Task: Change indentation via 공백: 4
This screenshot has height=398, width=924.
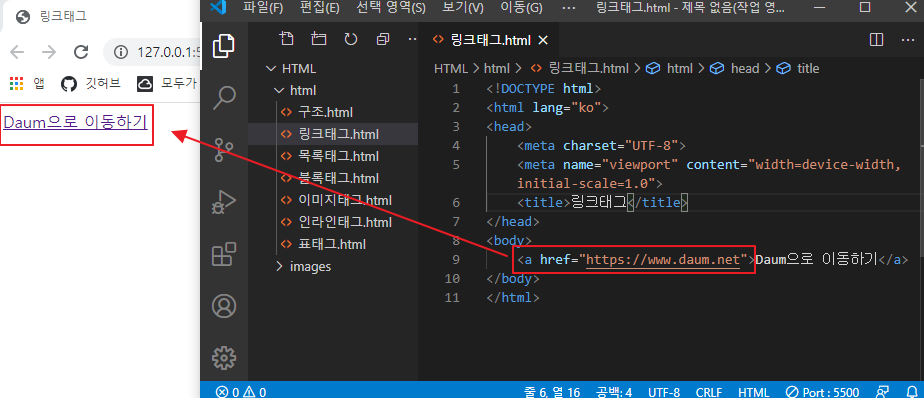Action: click(x=613, y=392)
